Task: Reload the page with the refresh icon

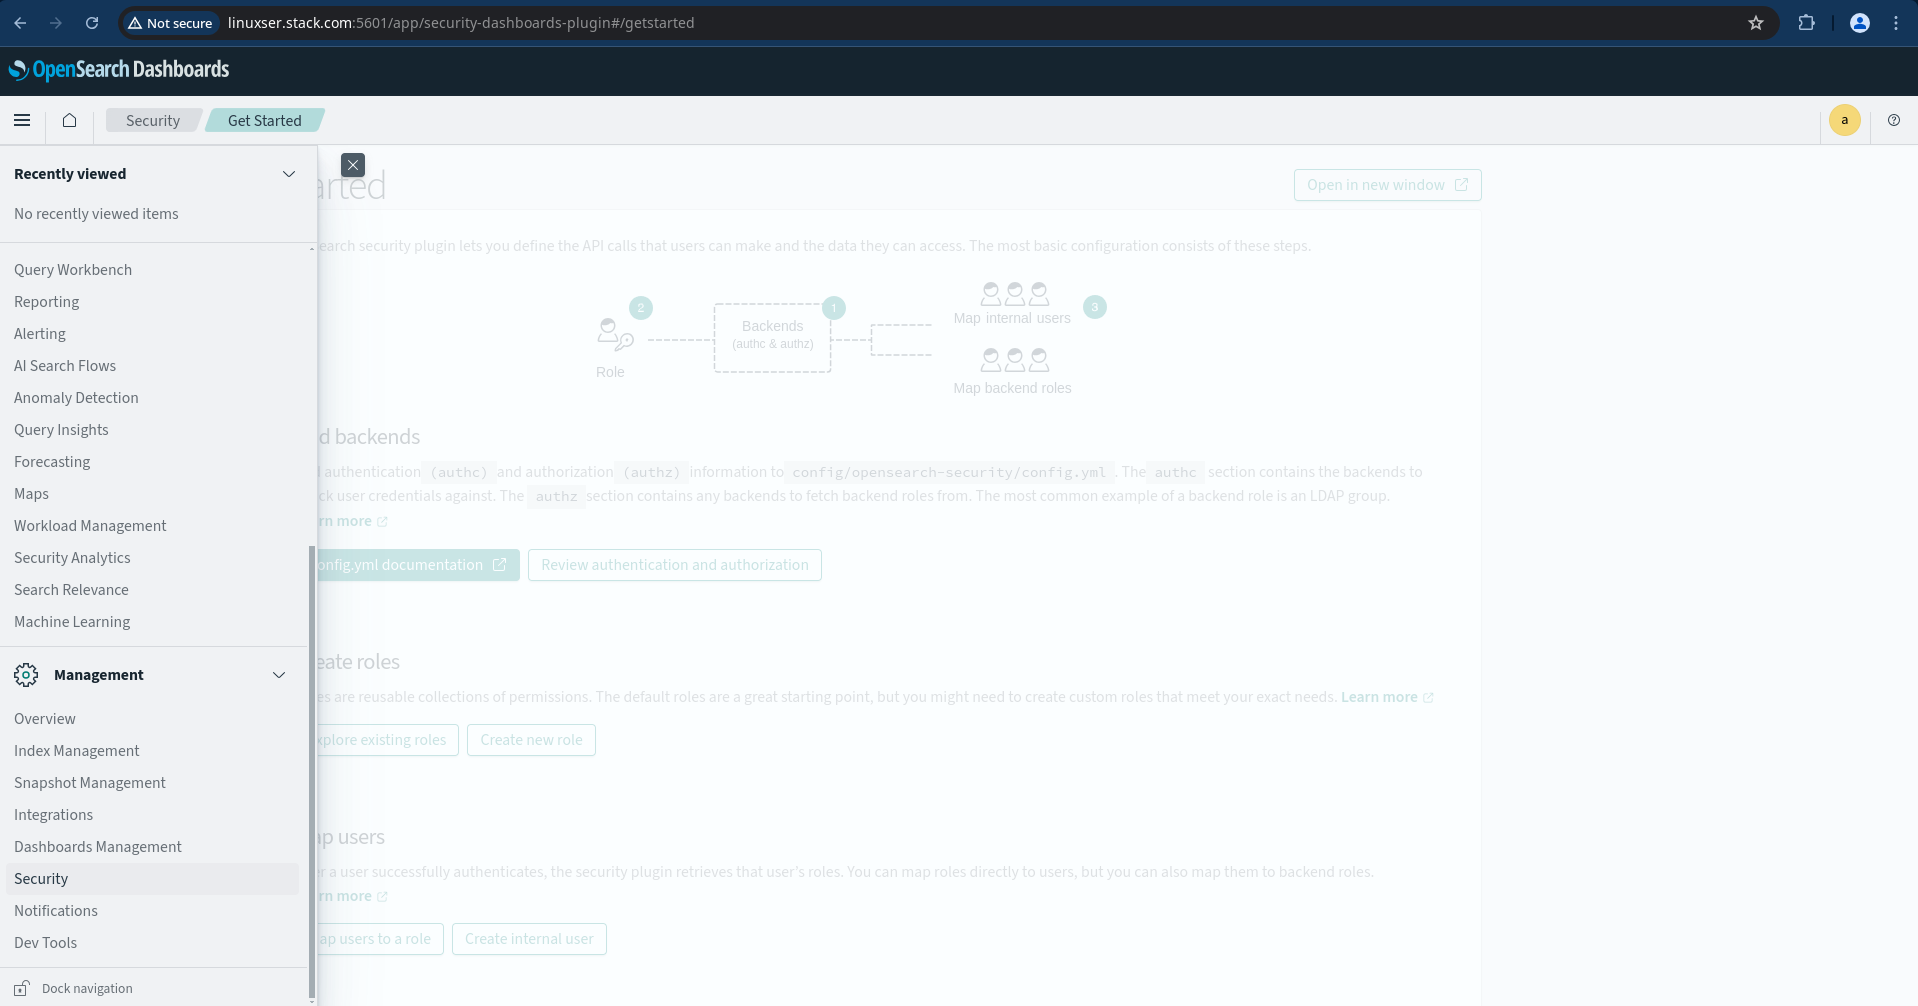Action: [92, 22]
